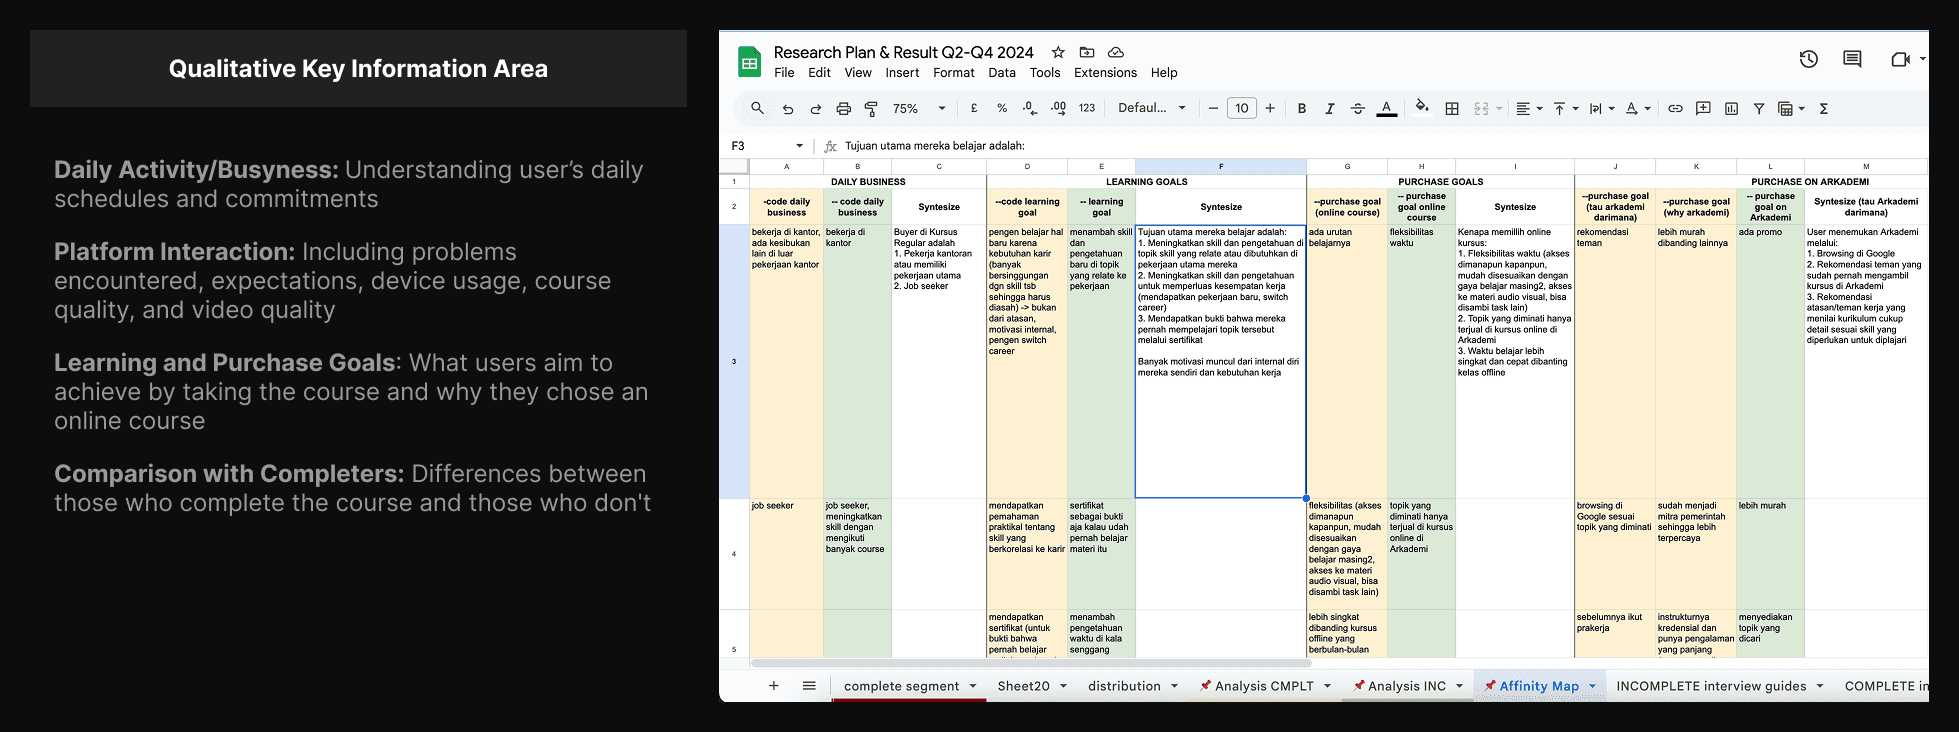Screen dimensions: 1959x732
Task: Open the functions sigma menu
Action: (1823, 108)
